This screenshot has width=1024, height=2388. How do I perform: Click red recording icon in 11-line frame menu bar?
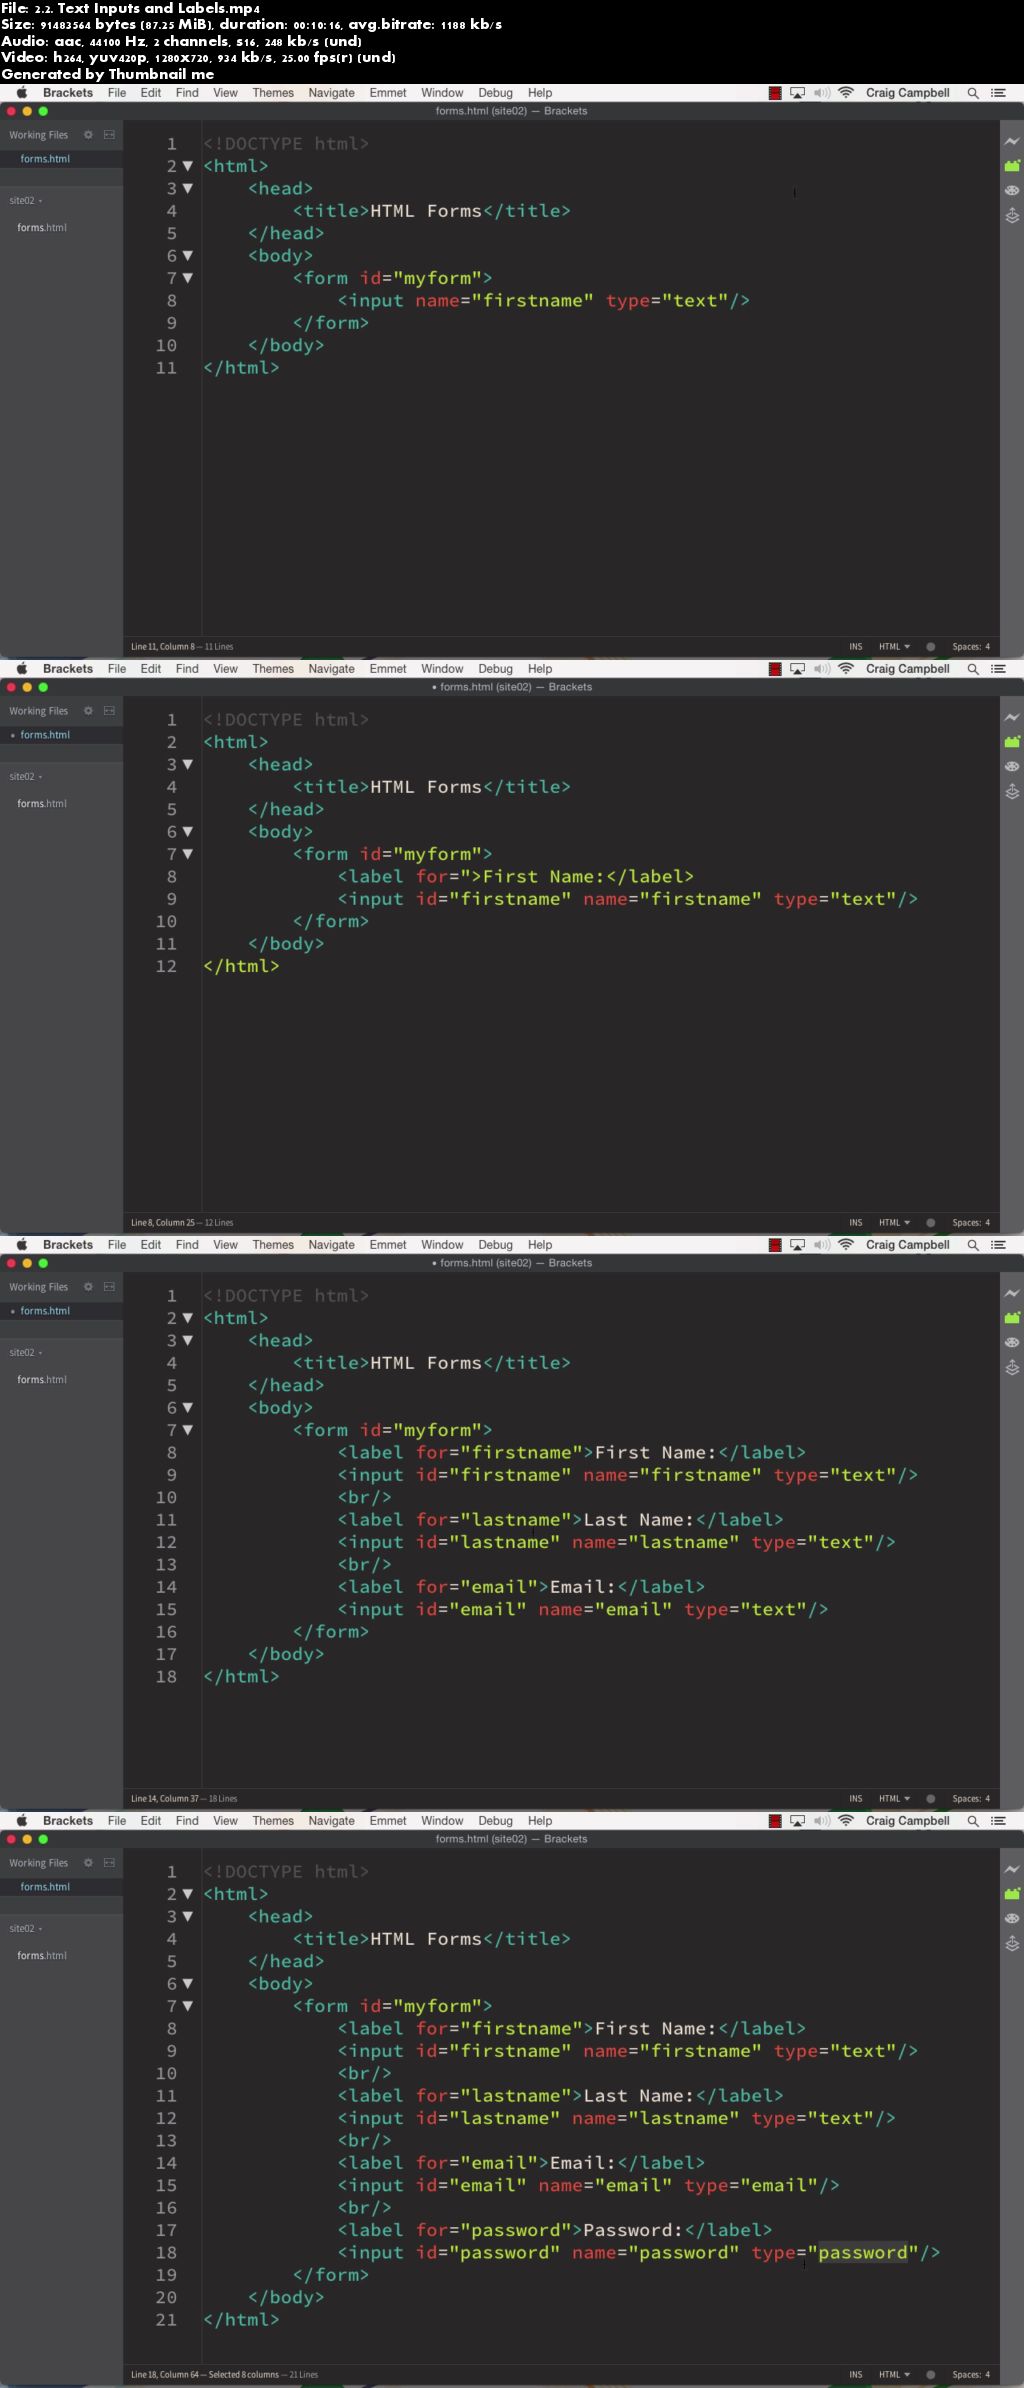775,93
